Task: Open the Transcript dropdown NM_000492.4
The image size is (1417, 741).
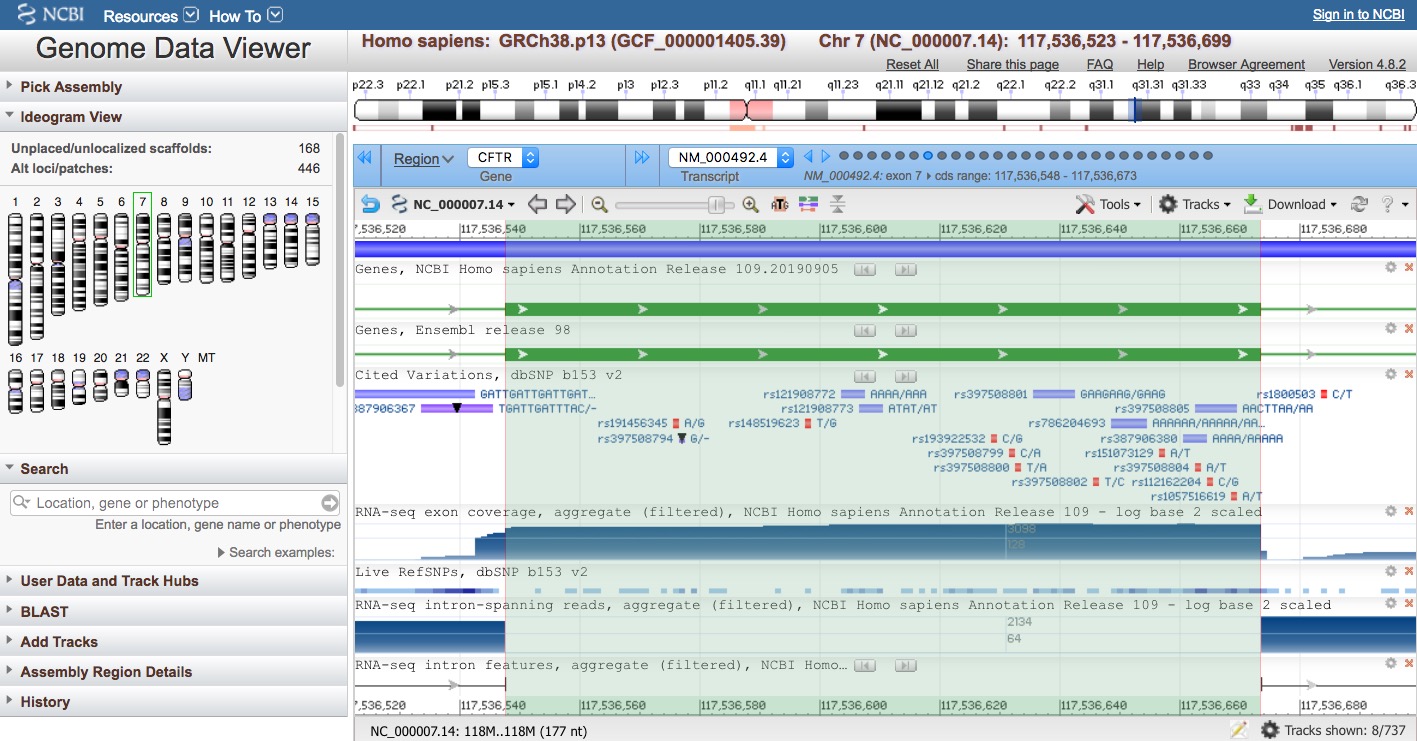Action: click(731, 158)
